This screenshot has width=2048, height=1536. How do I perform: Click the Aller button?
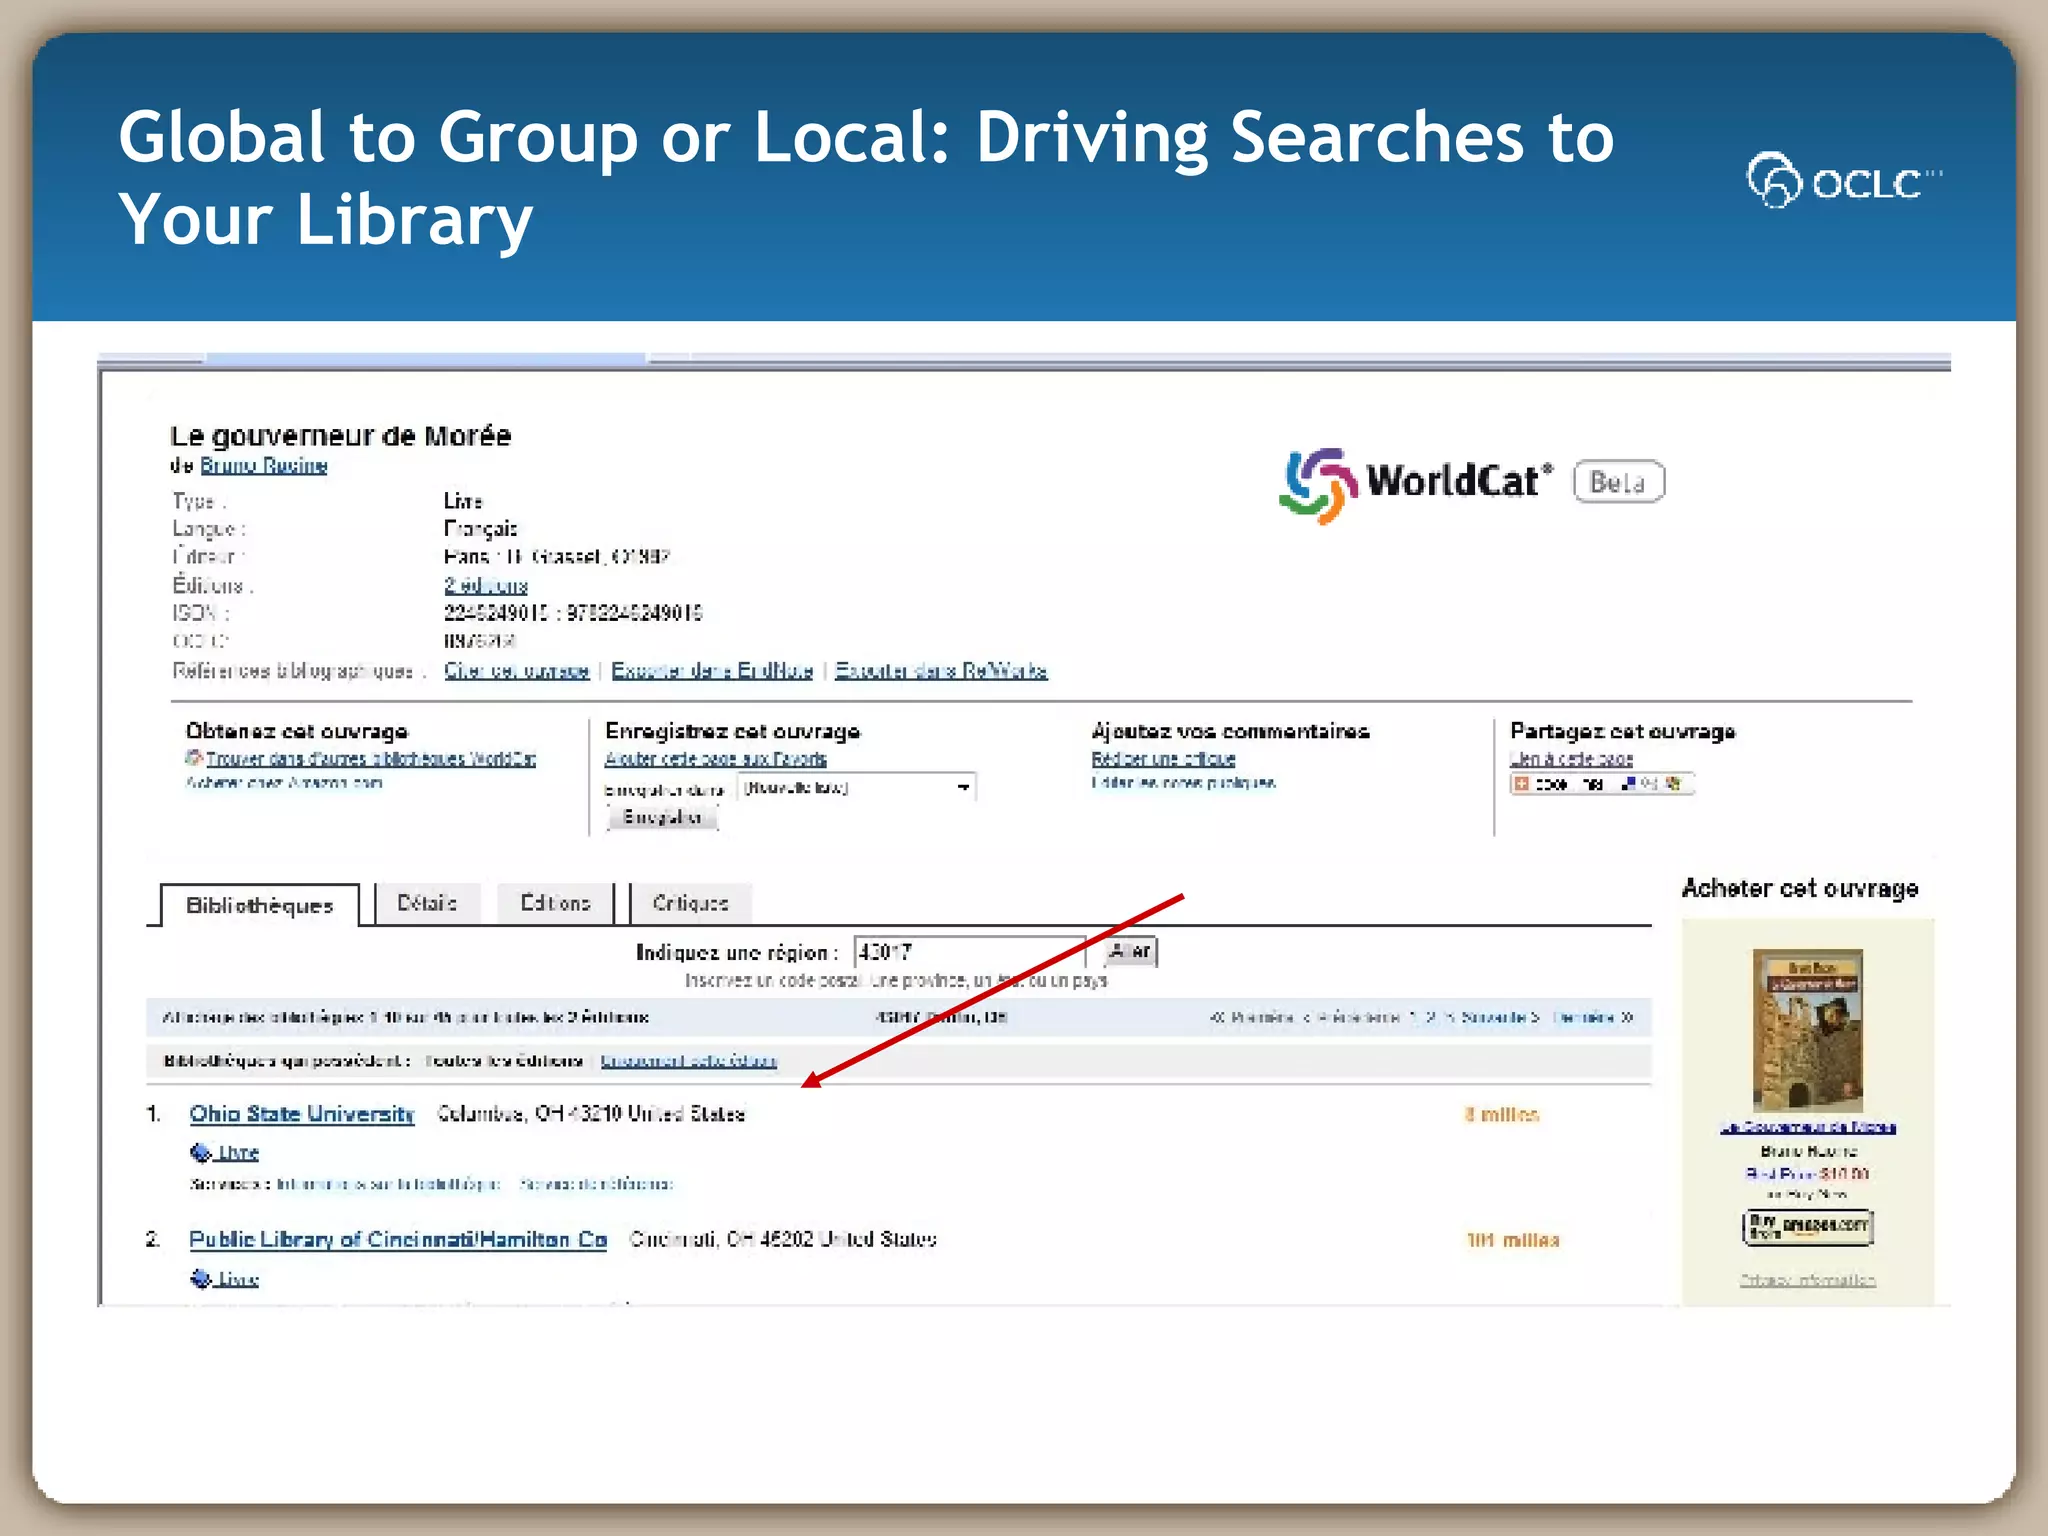coord(1130,951)
